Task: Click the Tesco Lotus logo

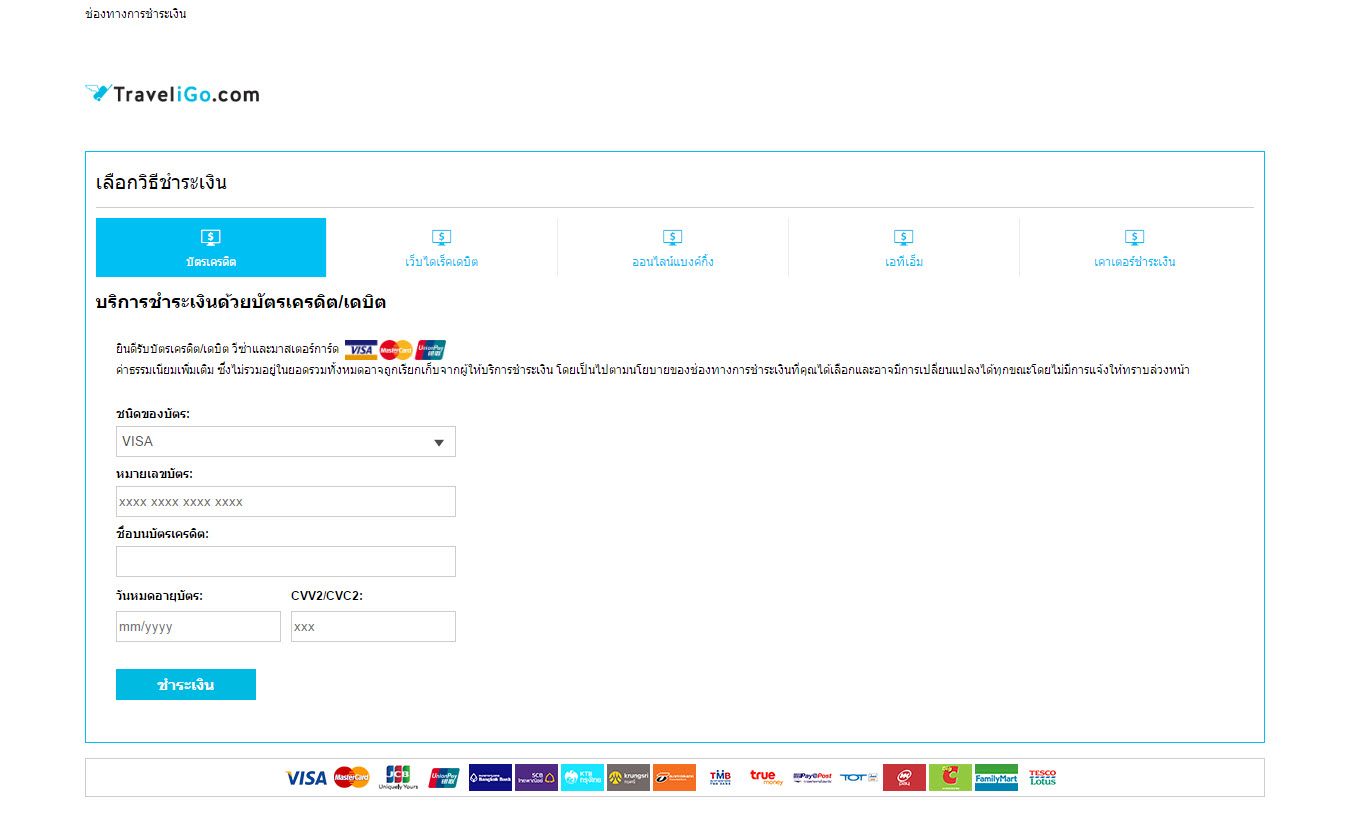Action: [1042, 777]
